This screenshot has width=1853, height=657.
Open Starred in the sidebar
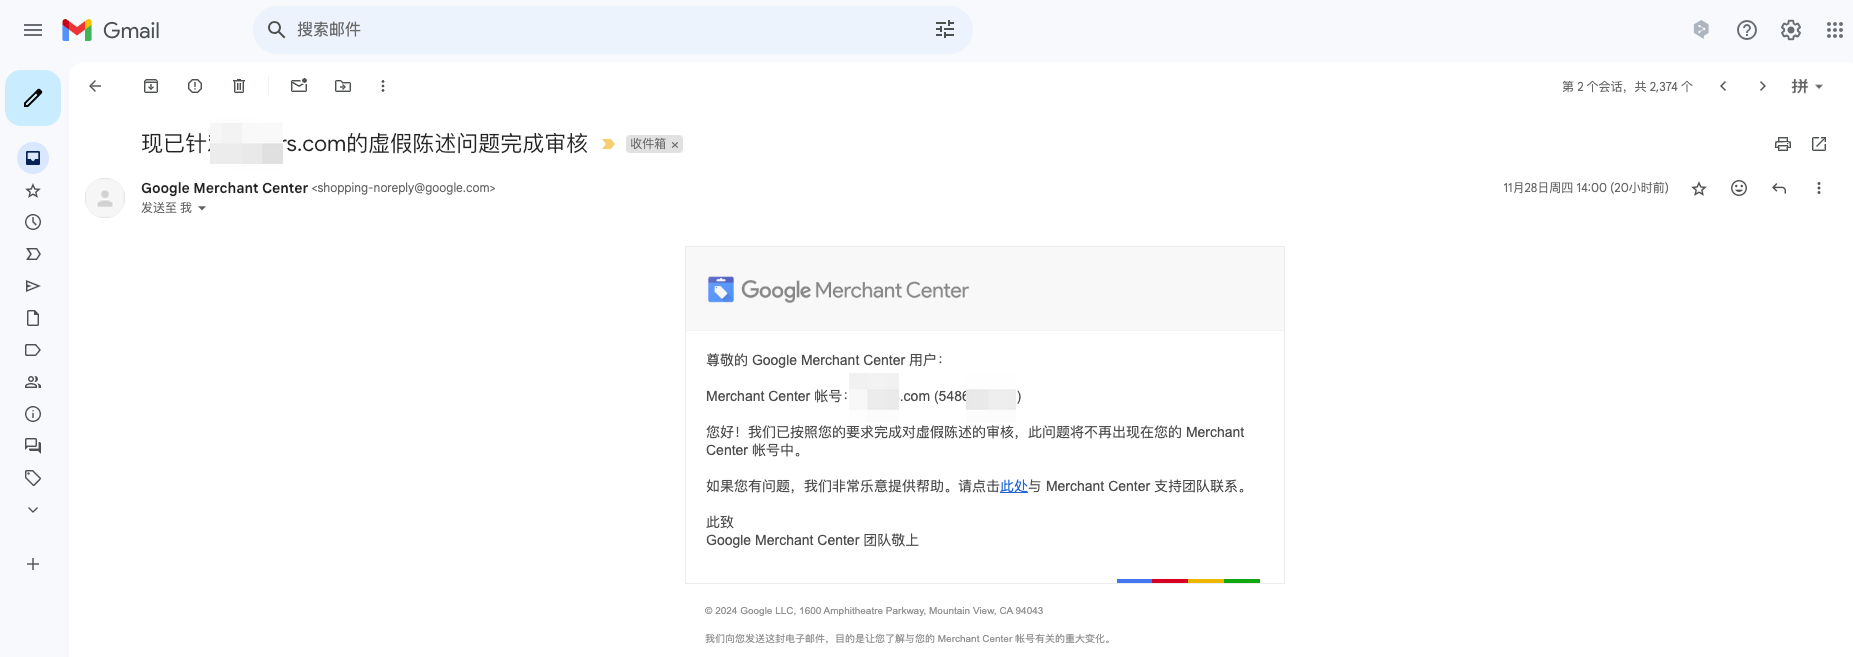pos(33,190)
